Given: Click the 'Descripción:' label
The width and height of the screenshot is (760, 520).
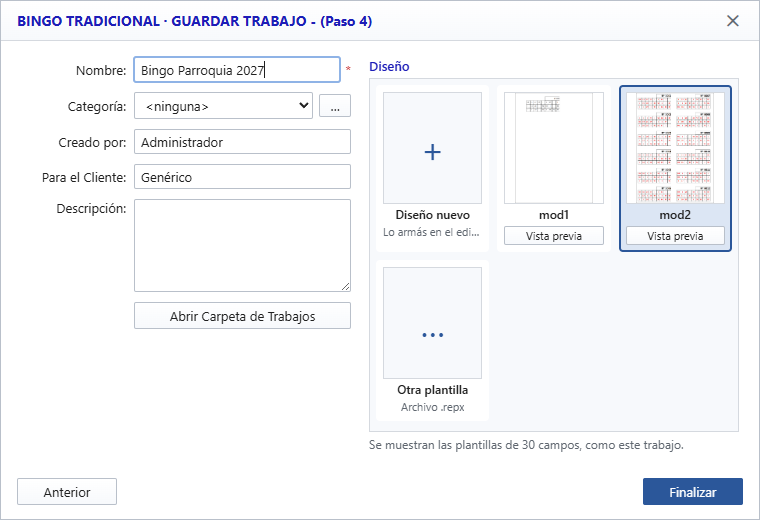Looking at the screenshot, I should click(91, 208).
